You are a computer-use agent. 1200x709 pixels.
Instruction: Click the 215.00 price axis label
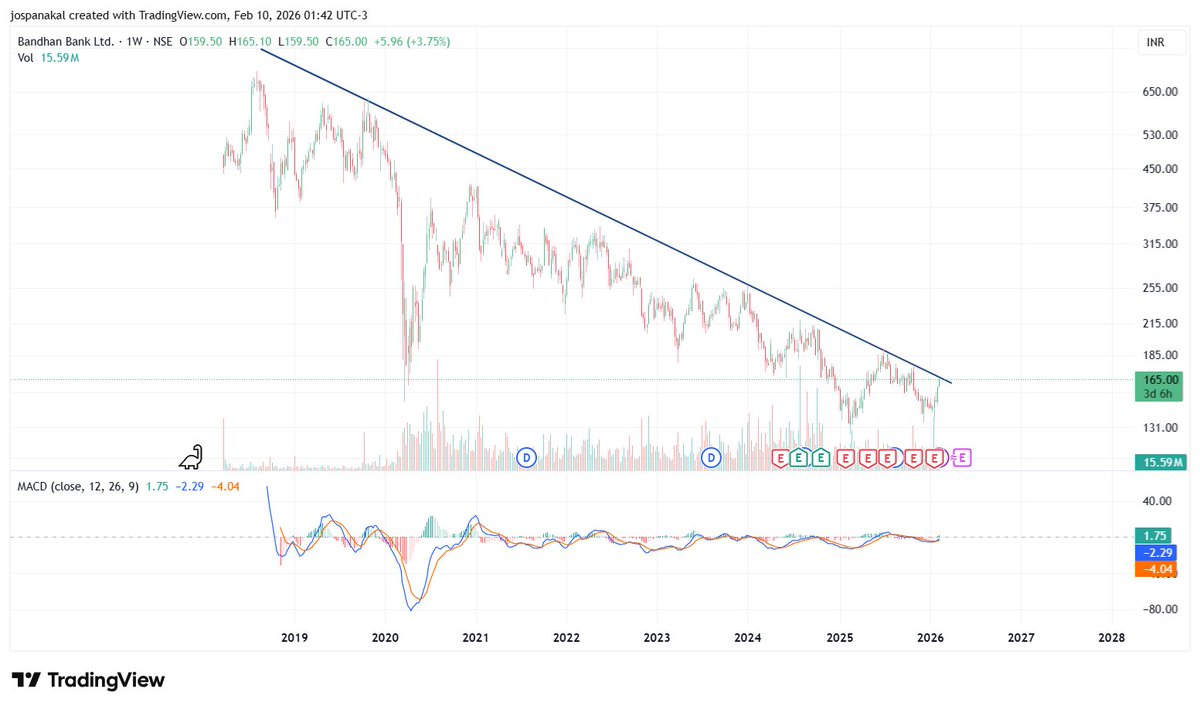pos(1160,324)
